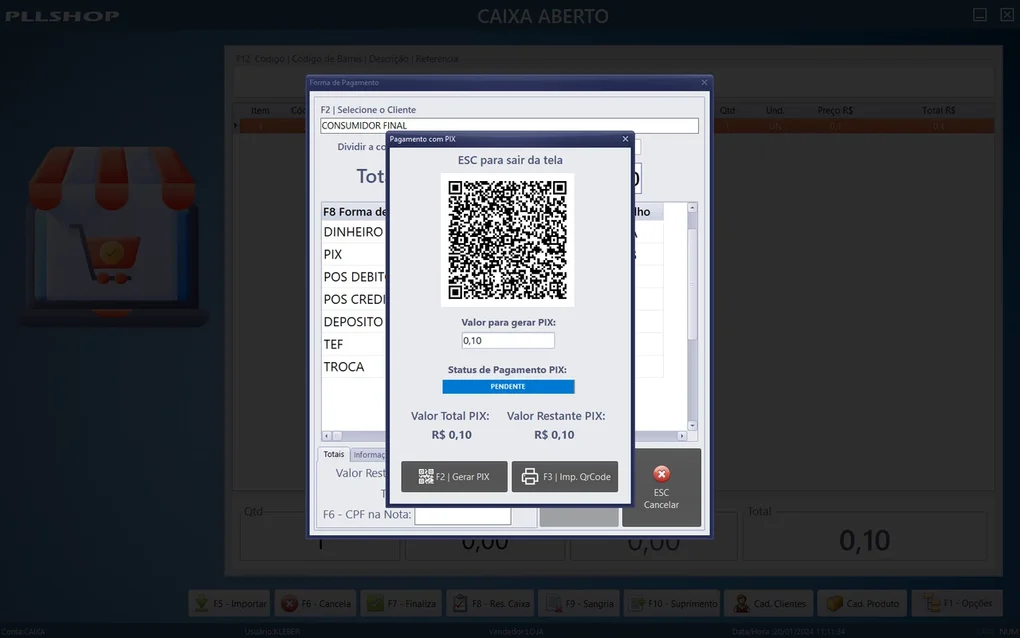Click the Importar download icon
1020x638 pixels.
click(202, 604)
